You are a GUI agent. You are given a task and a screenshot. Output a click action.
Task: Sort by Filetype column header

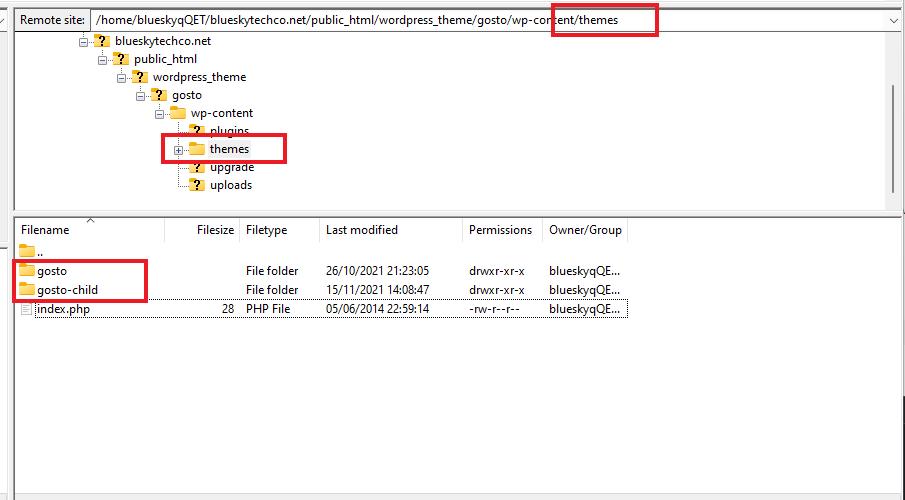pos(280,230)
